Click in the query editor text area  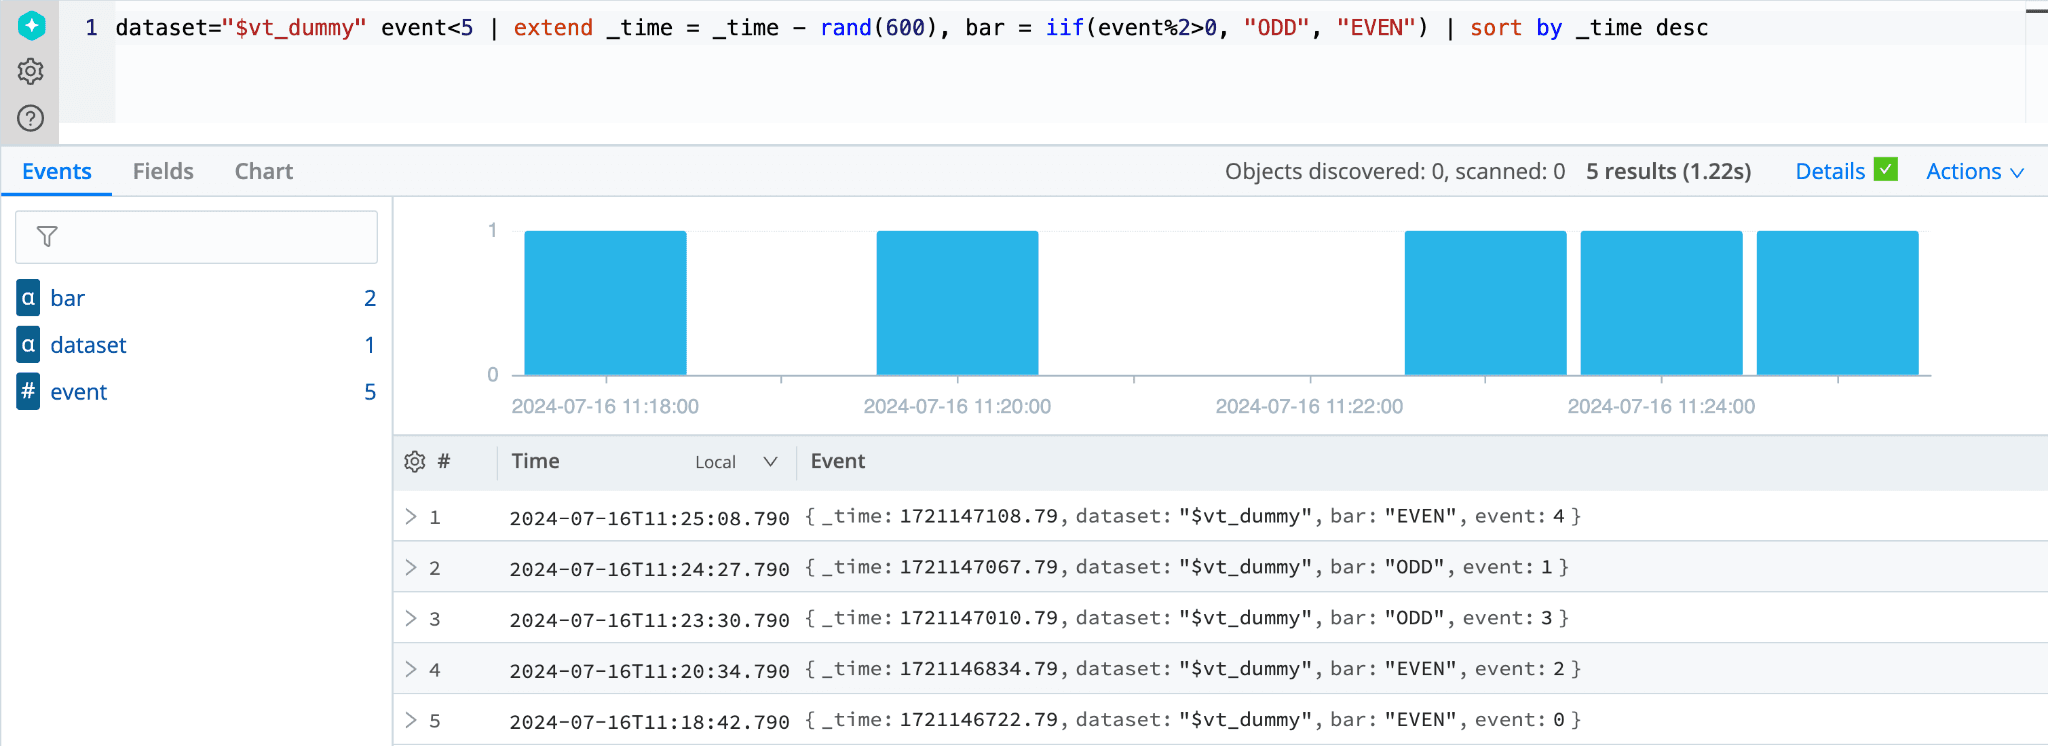(x=1000, y=80)
